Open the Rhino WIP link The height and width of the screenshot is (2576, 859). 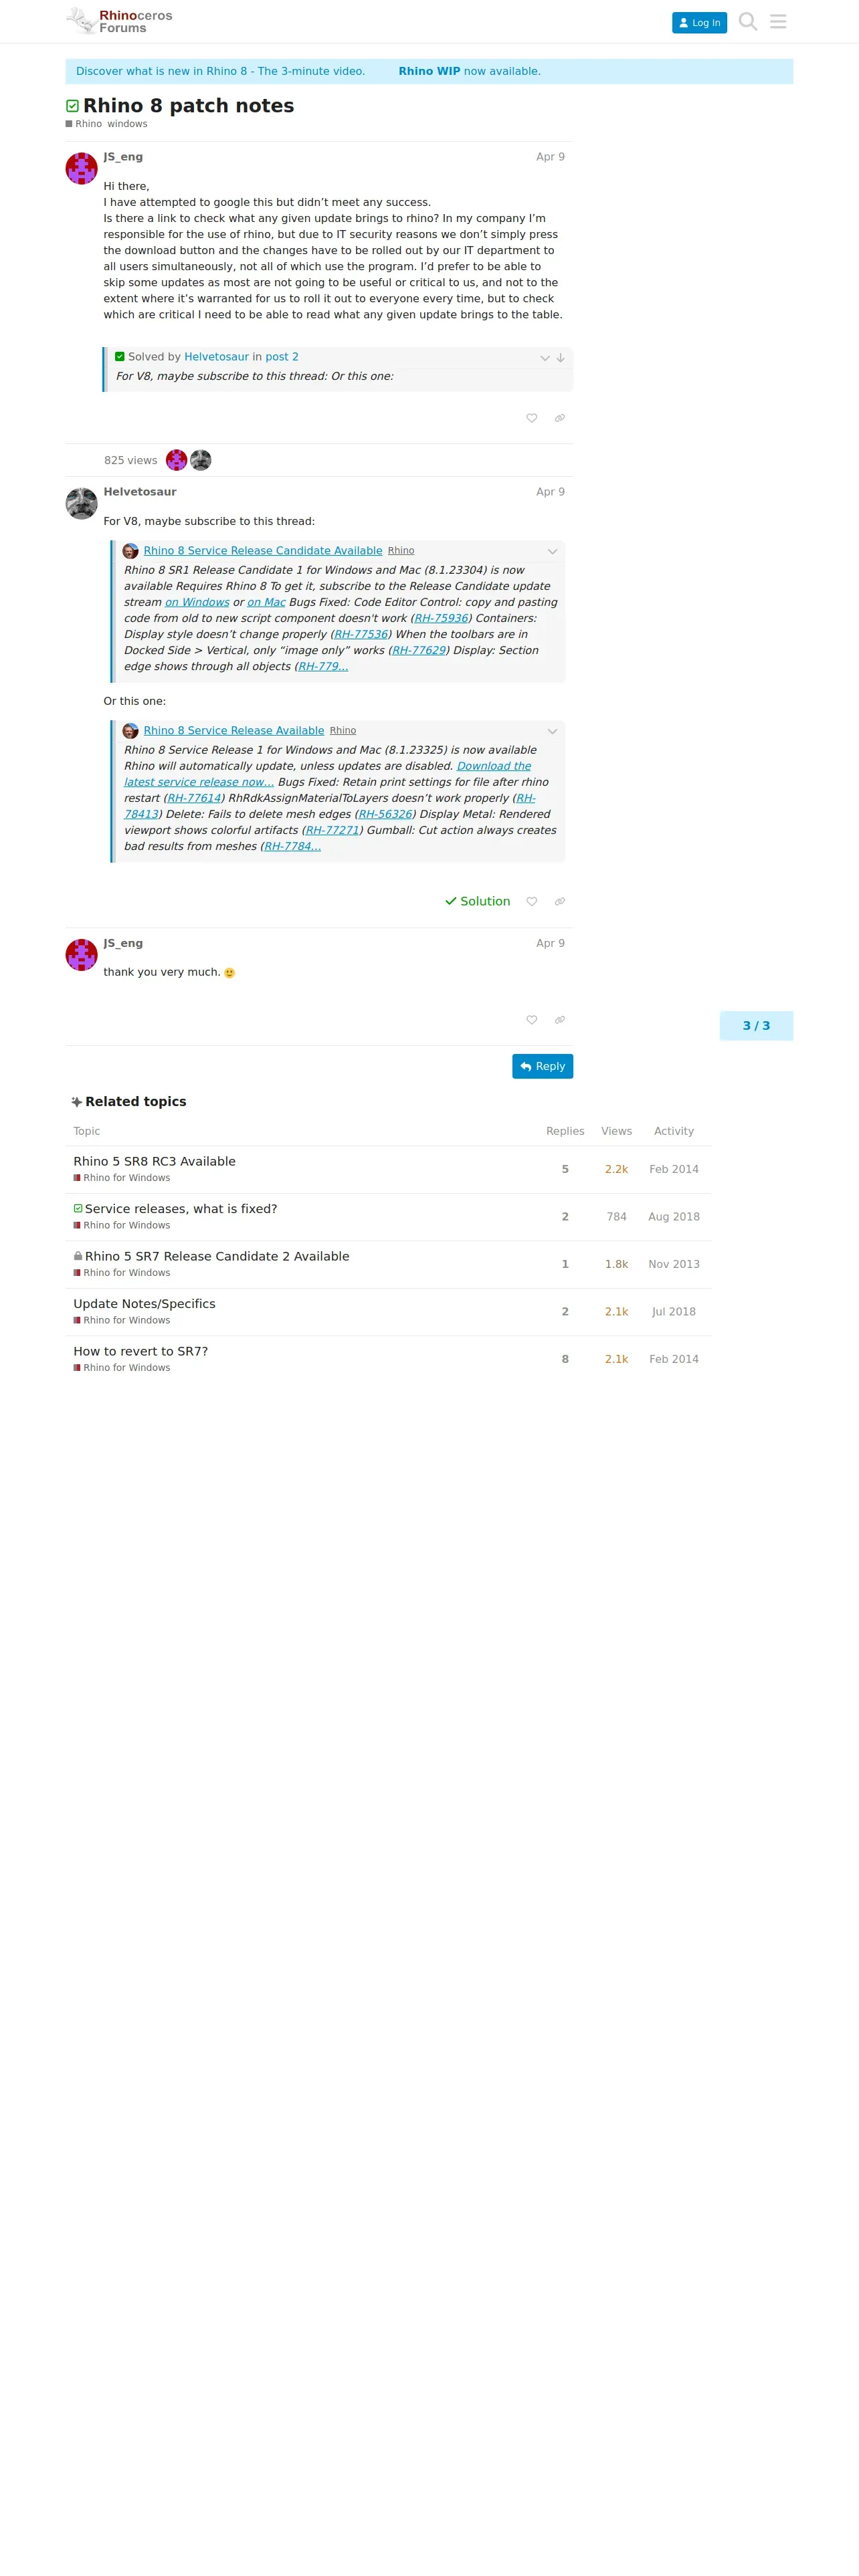coord(429,71)
